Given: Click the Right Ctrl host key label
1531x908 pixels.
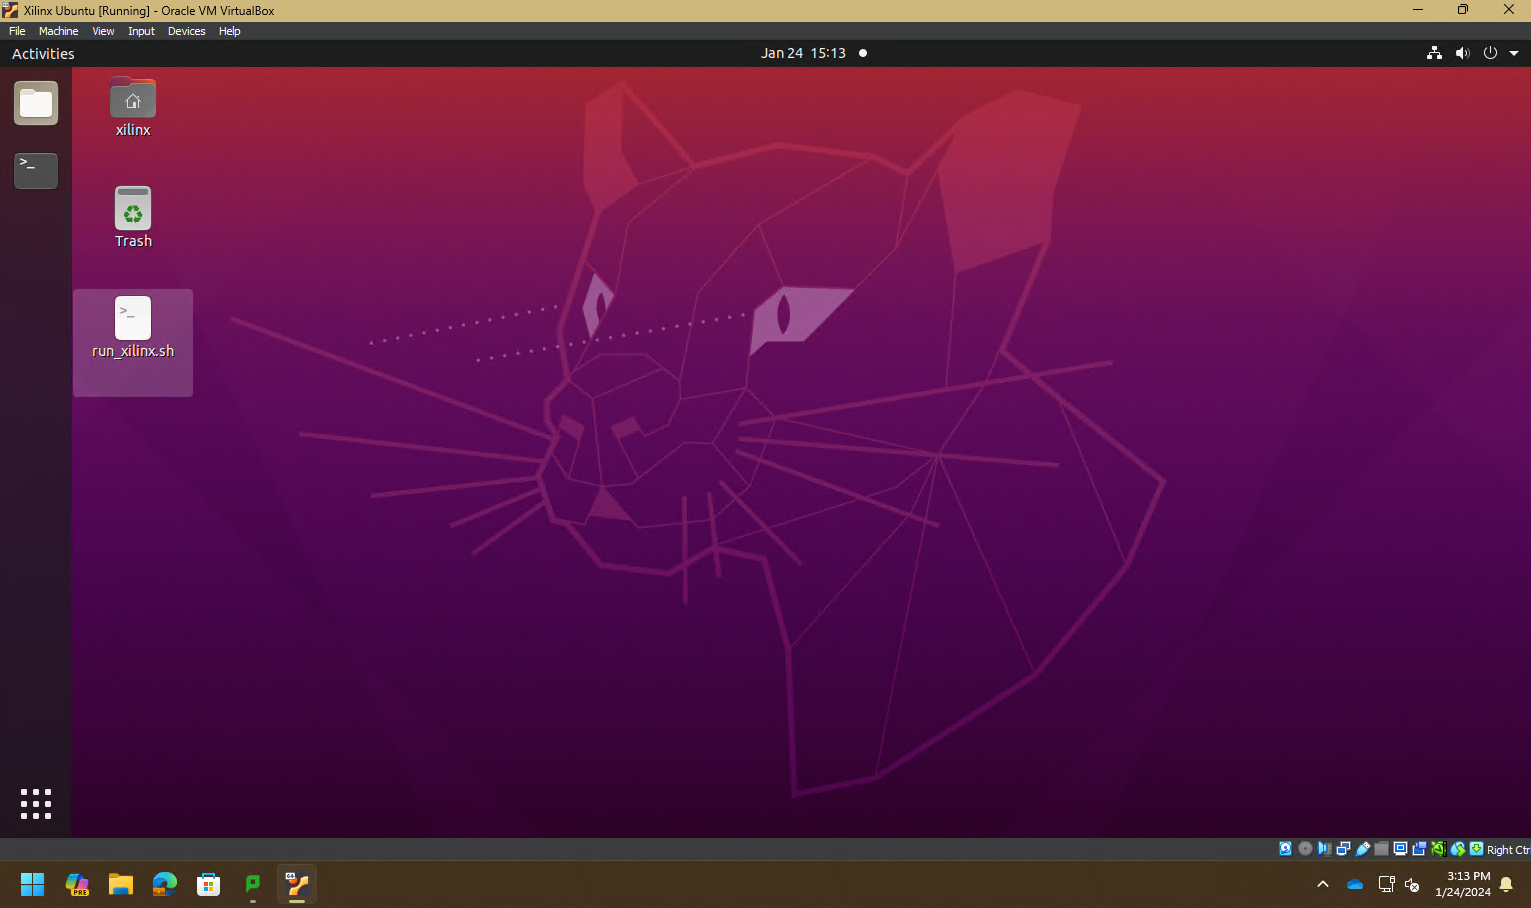Looking at the screenshot, I should (x=1509, y=850).
